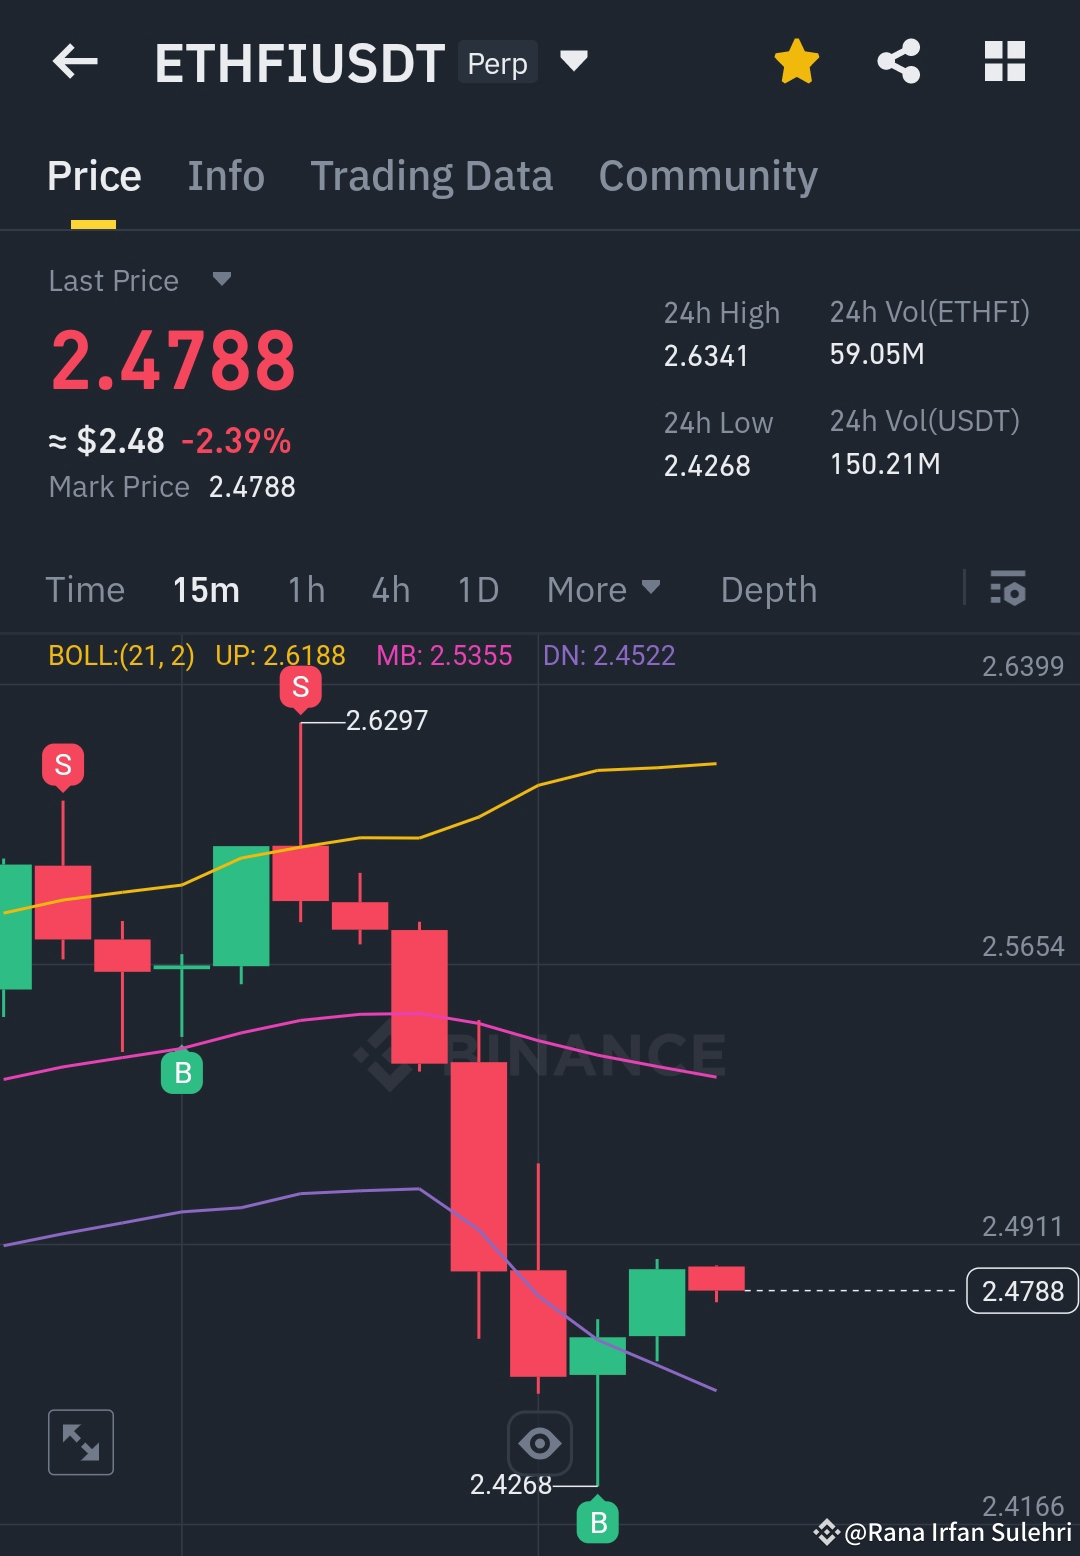Select the 1D chart interval
The width and height of the screenshot is (1080, 1556).
click(477, 590)
